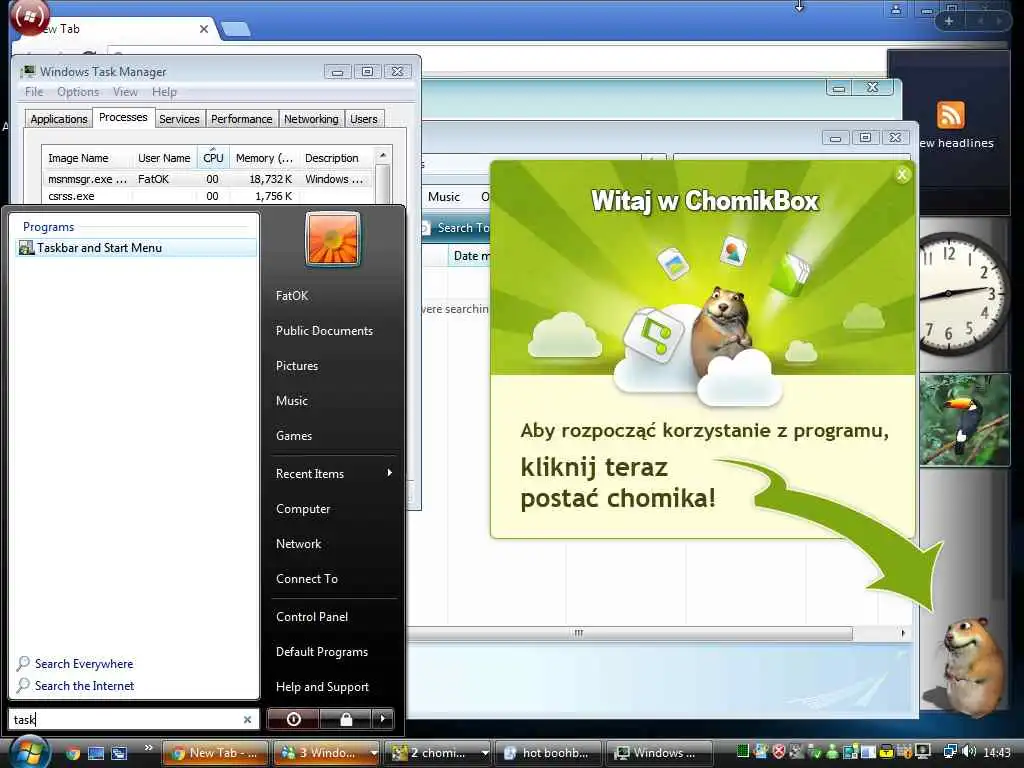
Task: Click the RSS feed headlines gadget icon
Action: pos(950,116)
